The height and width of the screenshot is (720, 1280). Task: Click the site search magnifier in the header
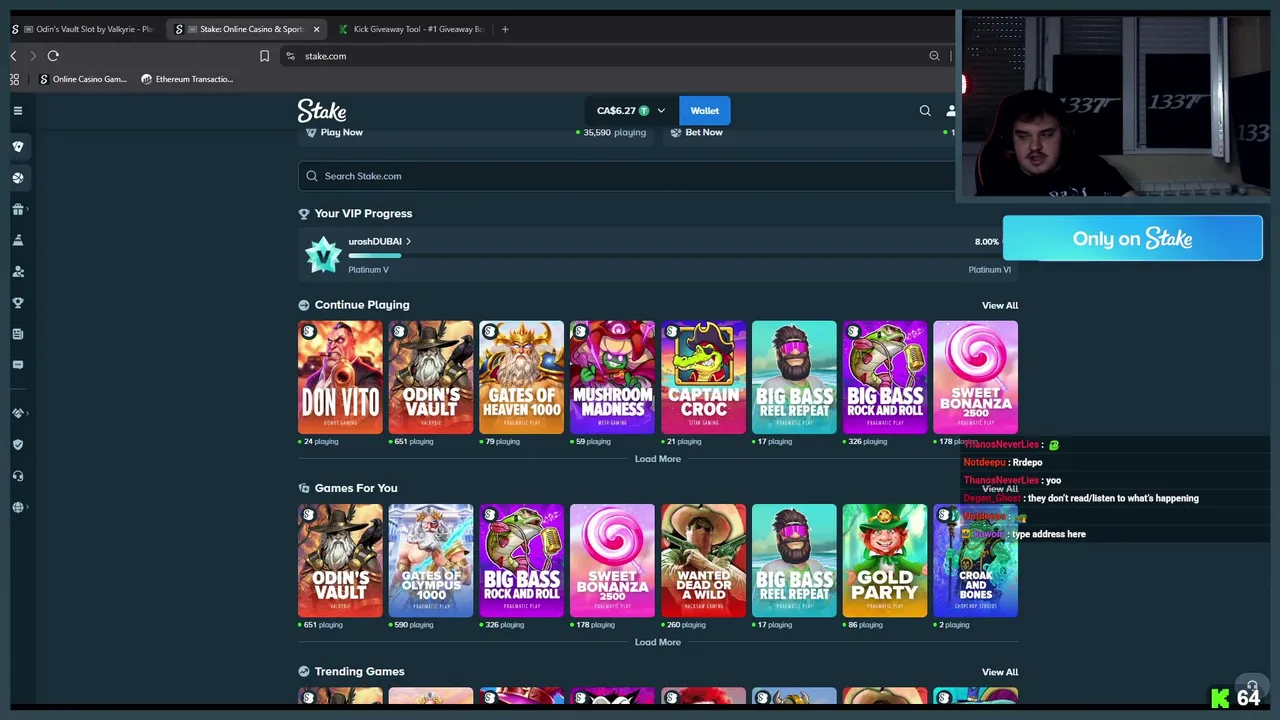(925, 111)
